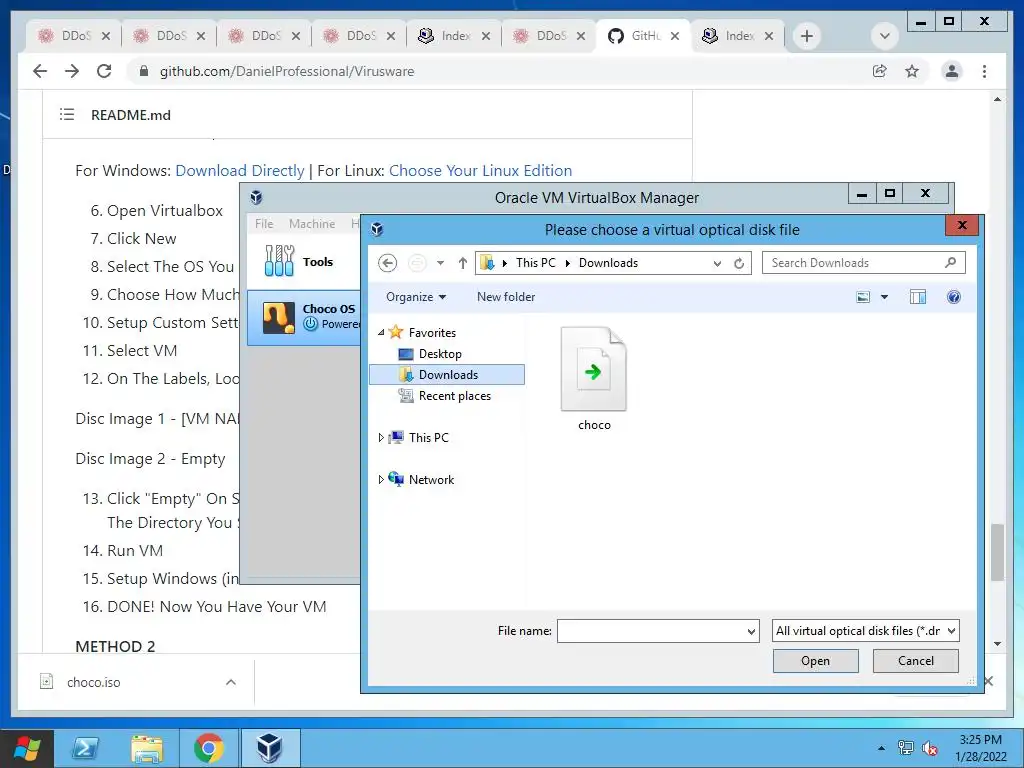Image resolution: width=1024 pixels, height=768 pixels.
Task: Click the Back arrow in file dialog
Action: (x=387, y=263)
